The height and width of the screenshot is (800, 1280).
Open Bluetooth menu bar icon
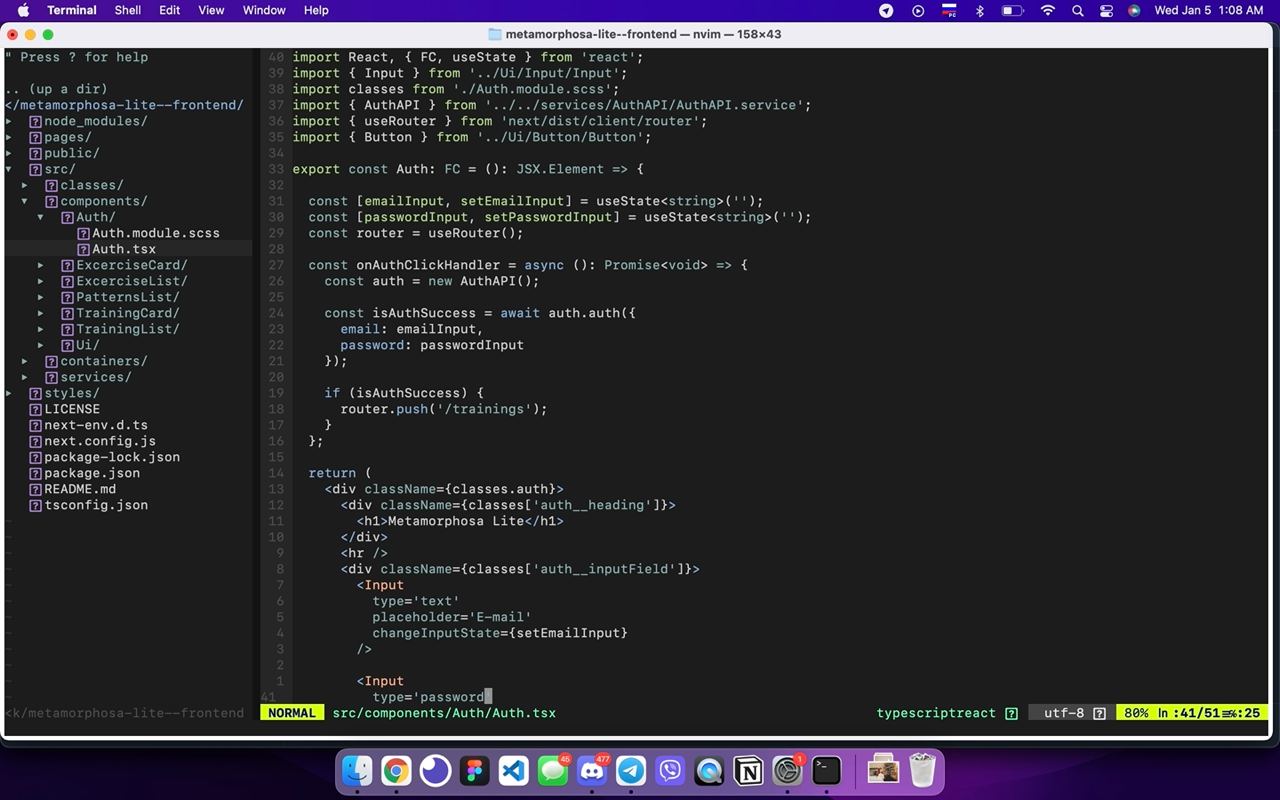(x=980, y=10)
